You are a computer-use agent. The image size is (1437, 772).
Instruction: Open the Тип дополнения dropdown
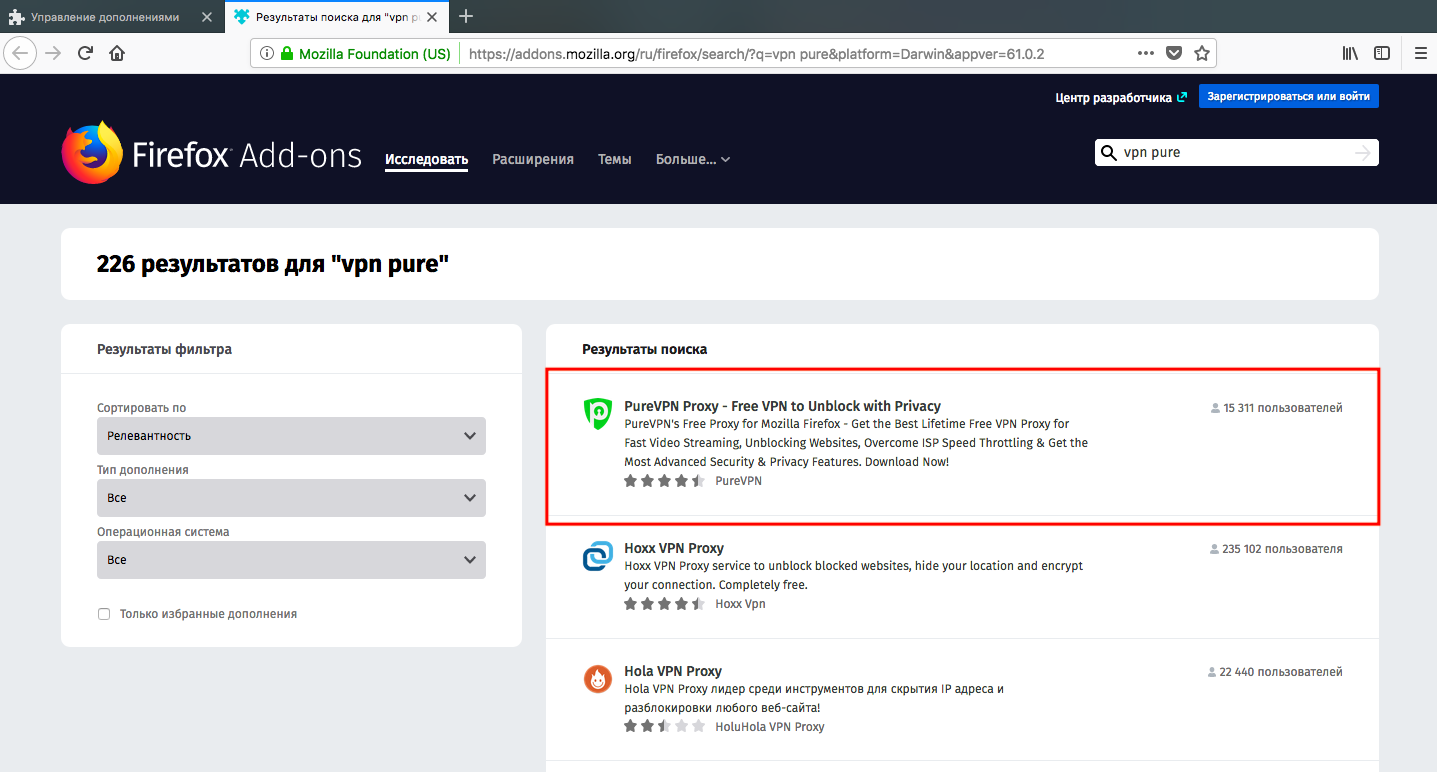(291, 498)
